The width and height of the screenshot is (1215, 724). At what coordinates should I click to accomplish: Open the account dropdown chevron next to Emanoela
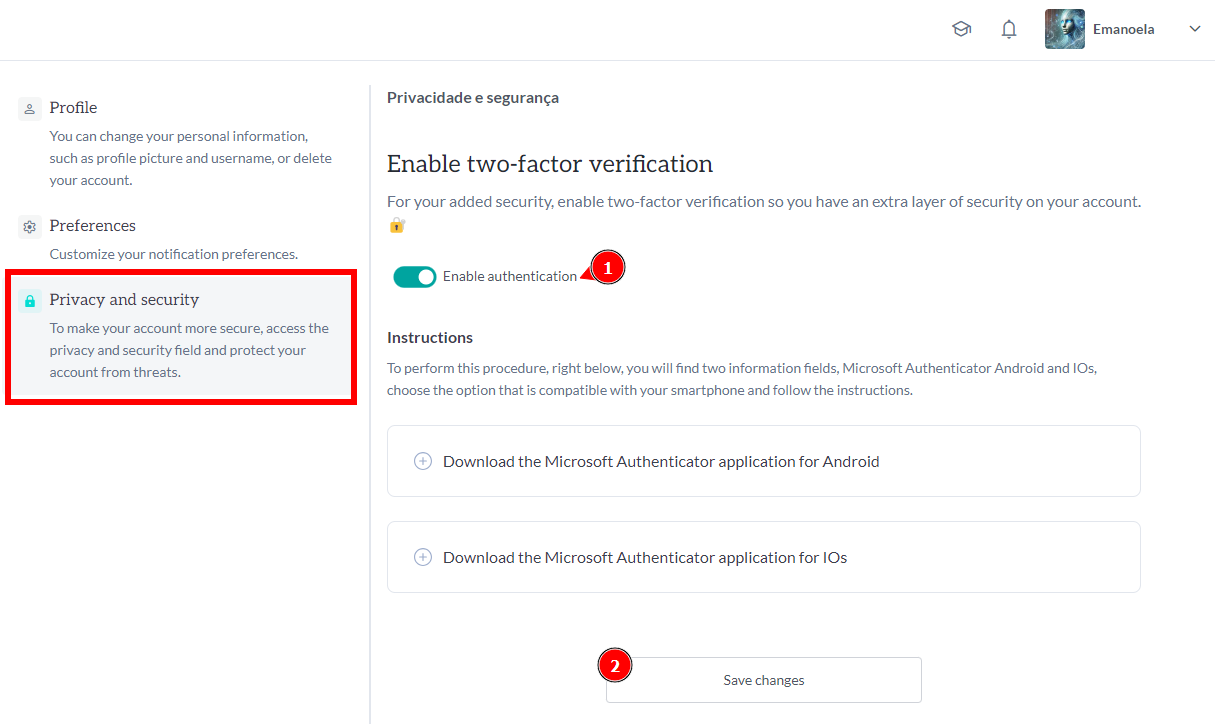click(x=1194, y=29)
